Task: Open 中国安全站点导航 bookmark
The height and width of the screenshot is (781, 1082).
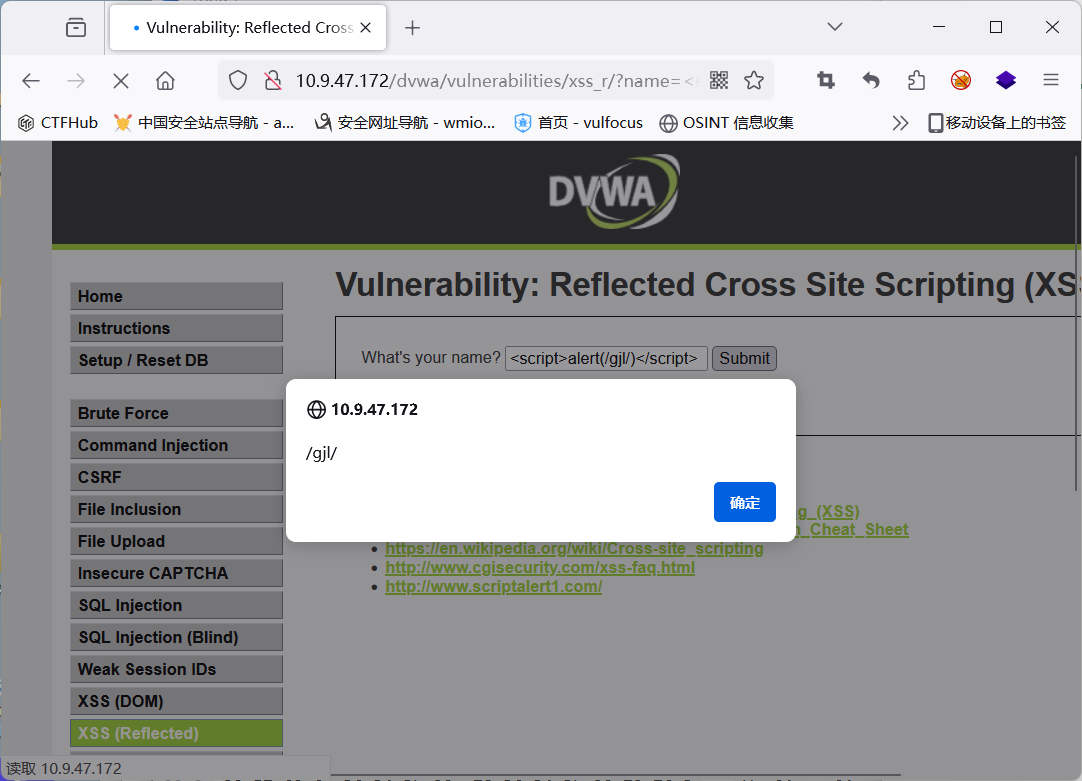Action: point(204,123)
